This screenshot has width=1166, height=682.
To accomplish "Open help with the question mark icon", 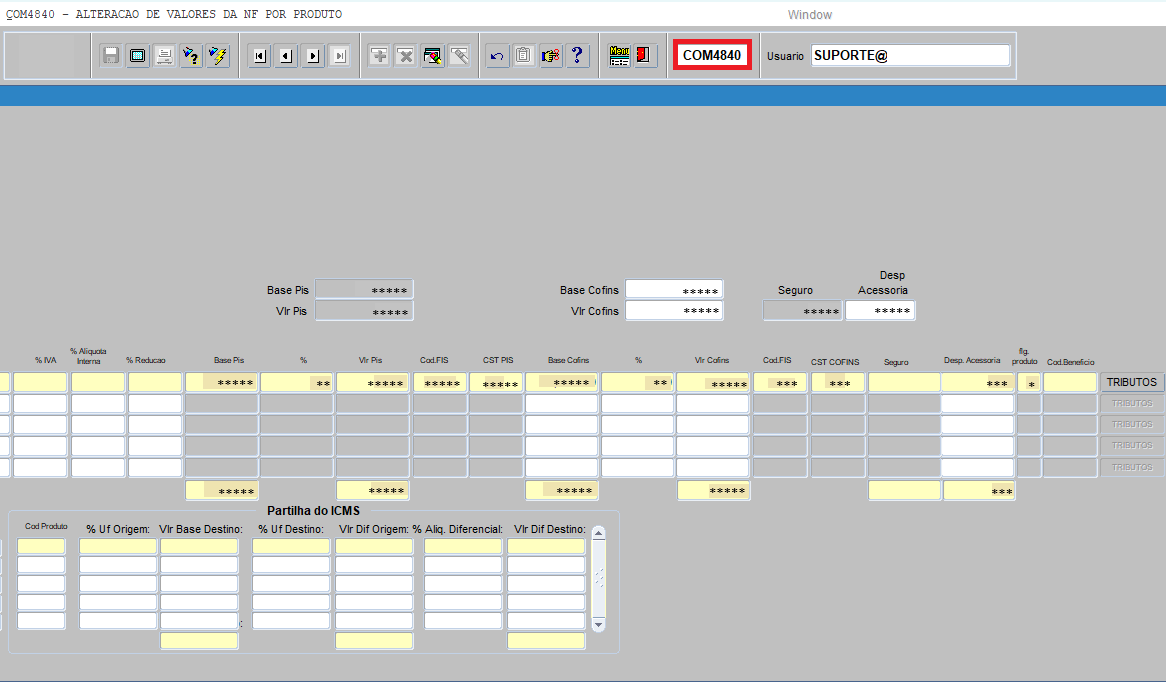I will tap(577, 56).
